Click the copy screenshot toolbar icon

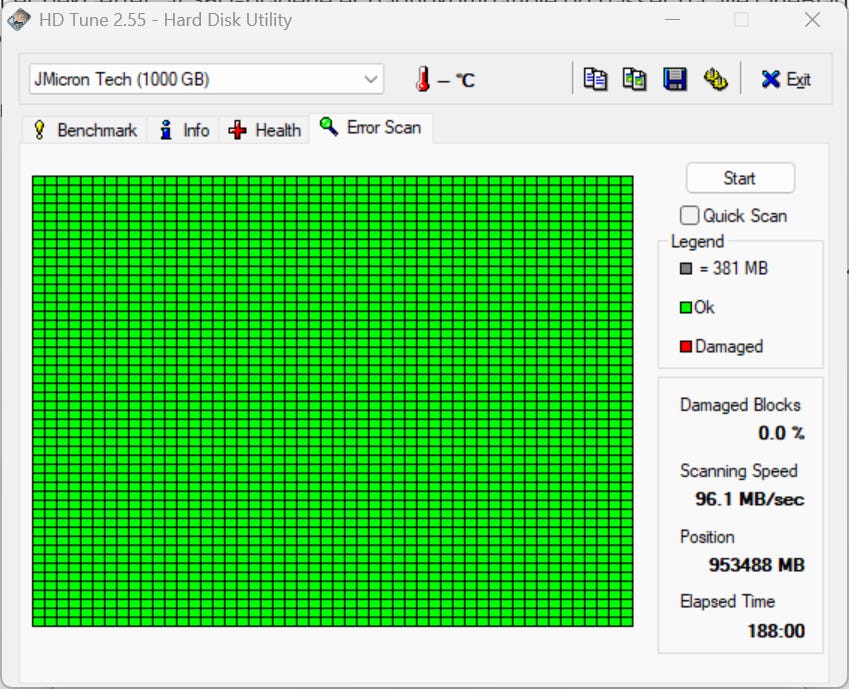pyautogui.click(x=635, y=79)
